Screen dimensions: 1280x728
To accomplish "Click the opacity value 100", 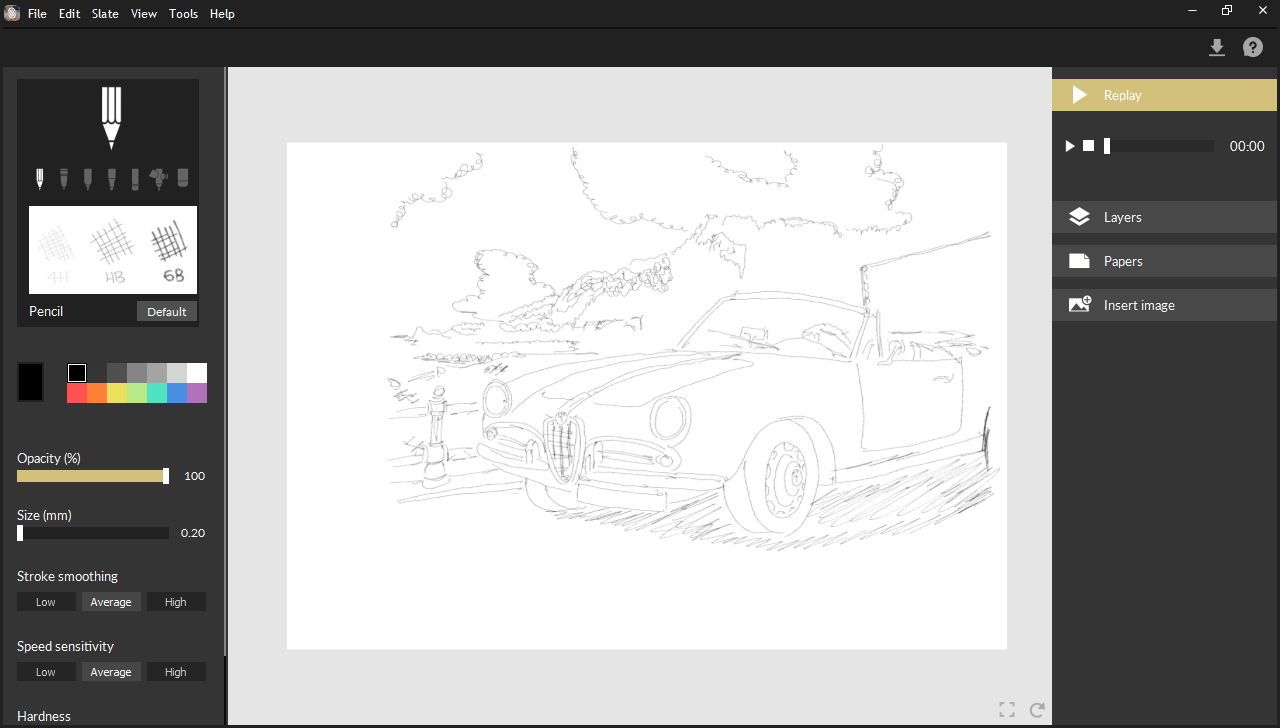I will point(194,476).
